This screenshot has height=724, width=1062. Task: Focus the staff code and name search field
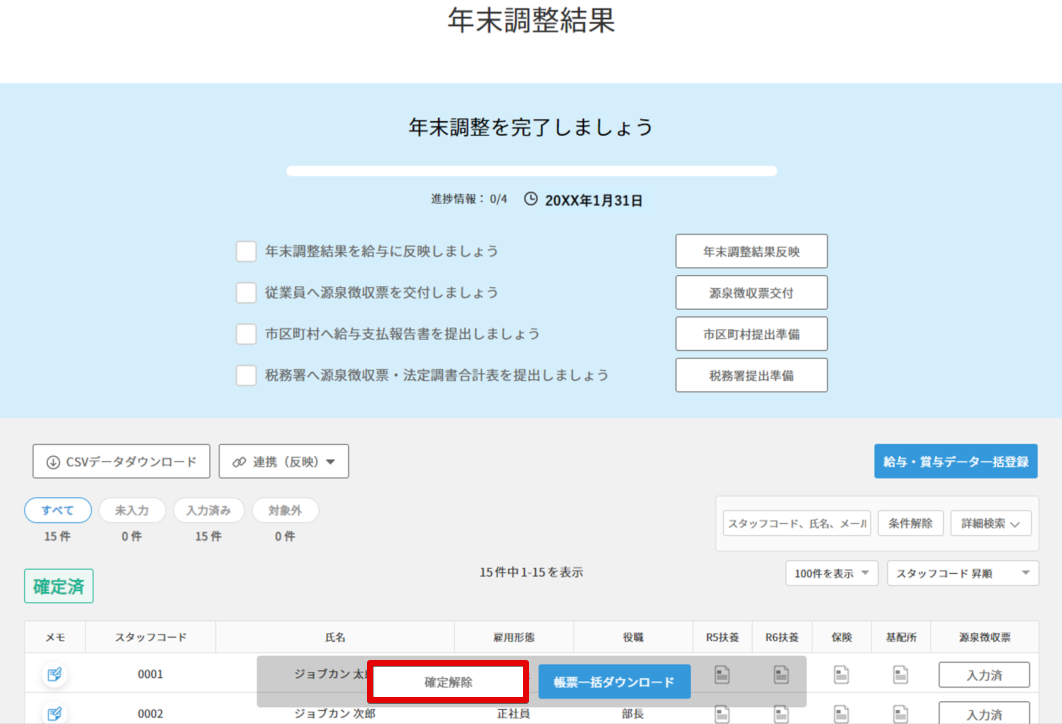796,523
